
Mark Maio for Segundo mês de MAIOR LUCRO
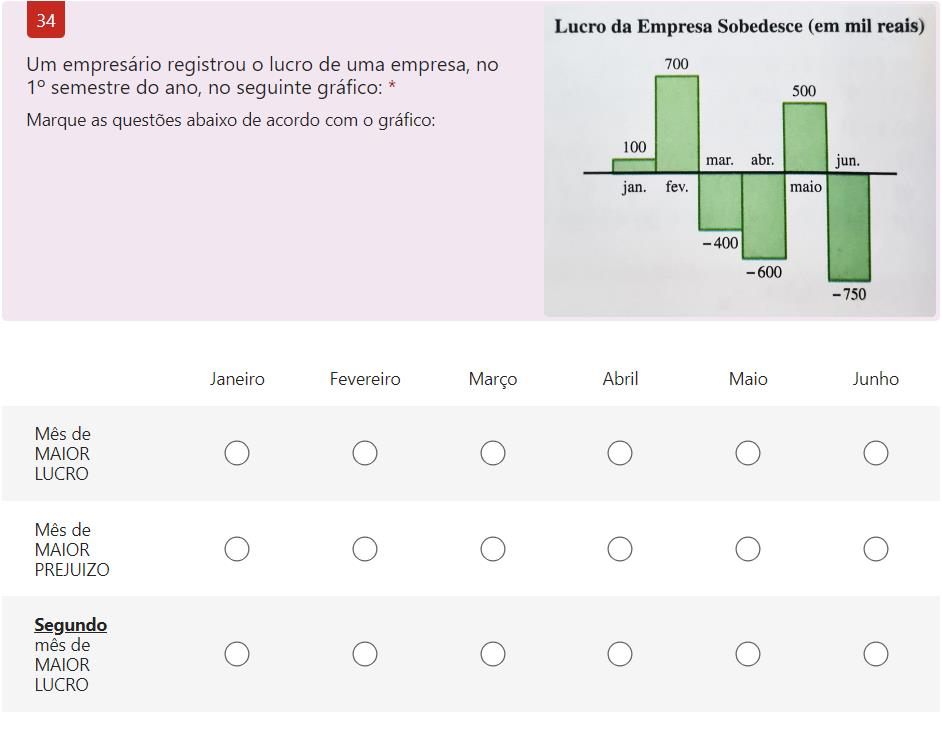(x=748, y=654)
